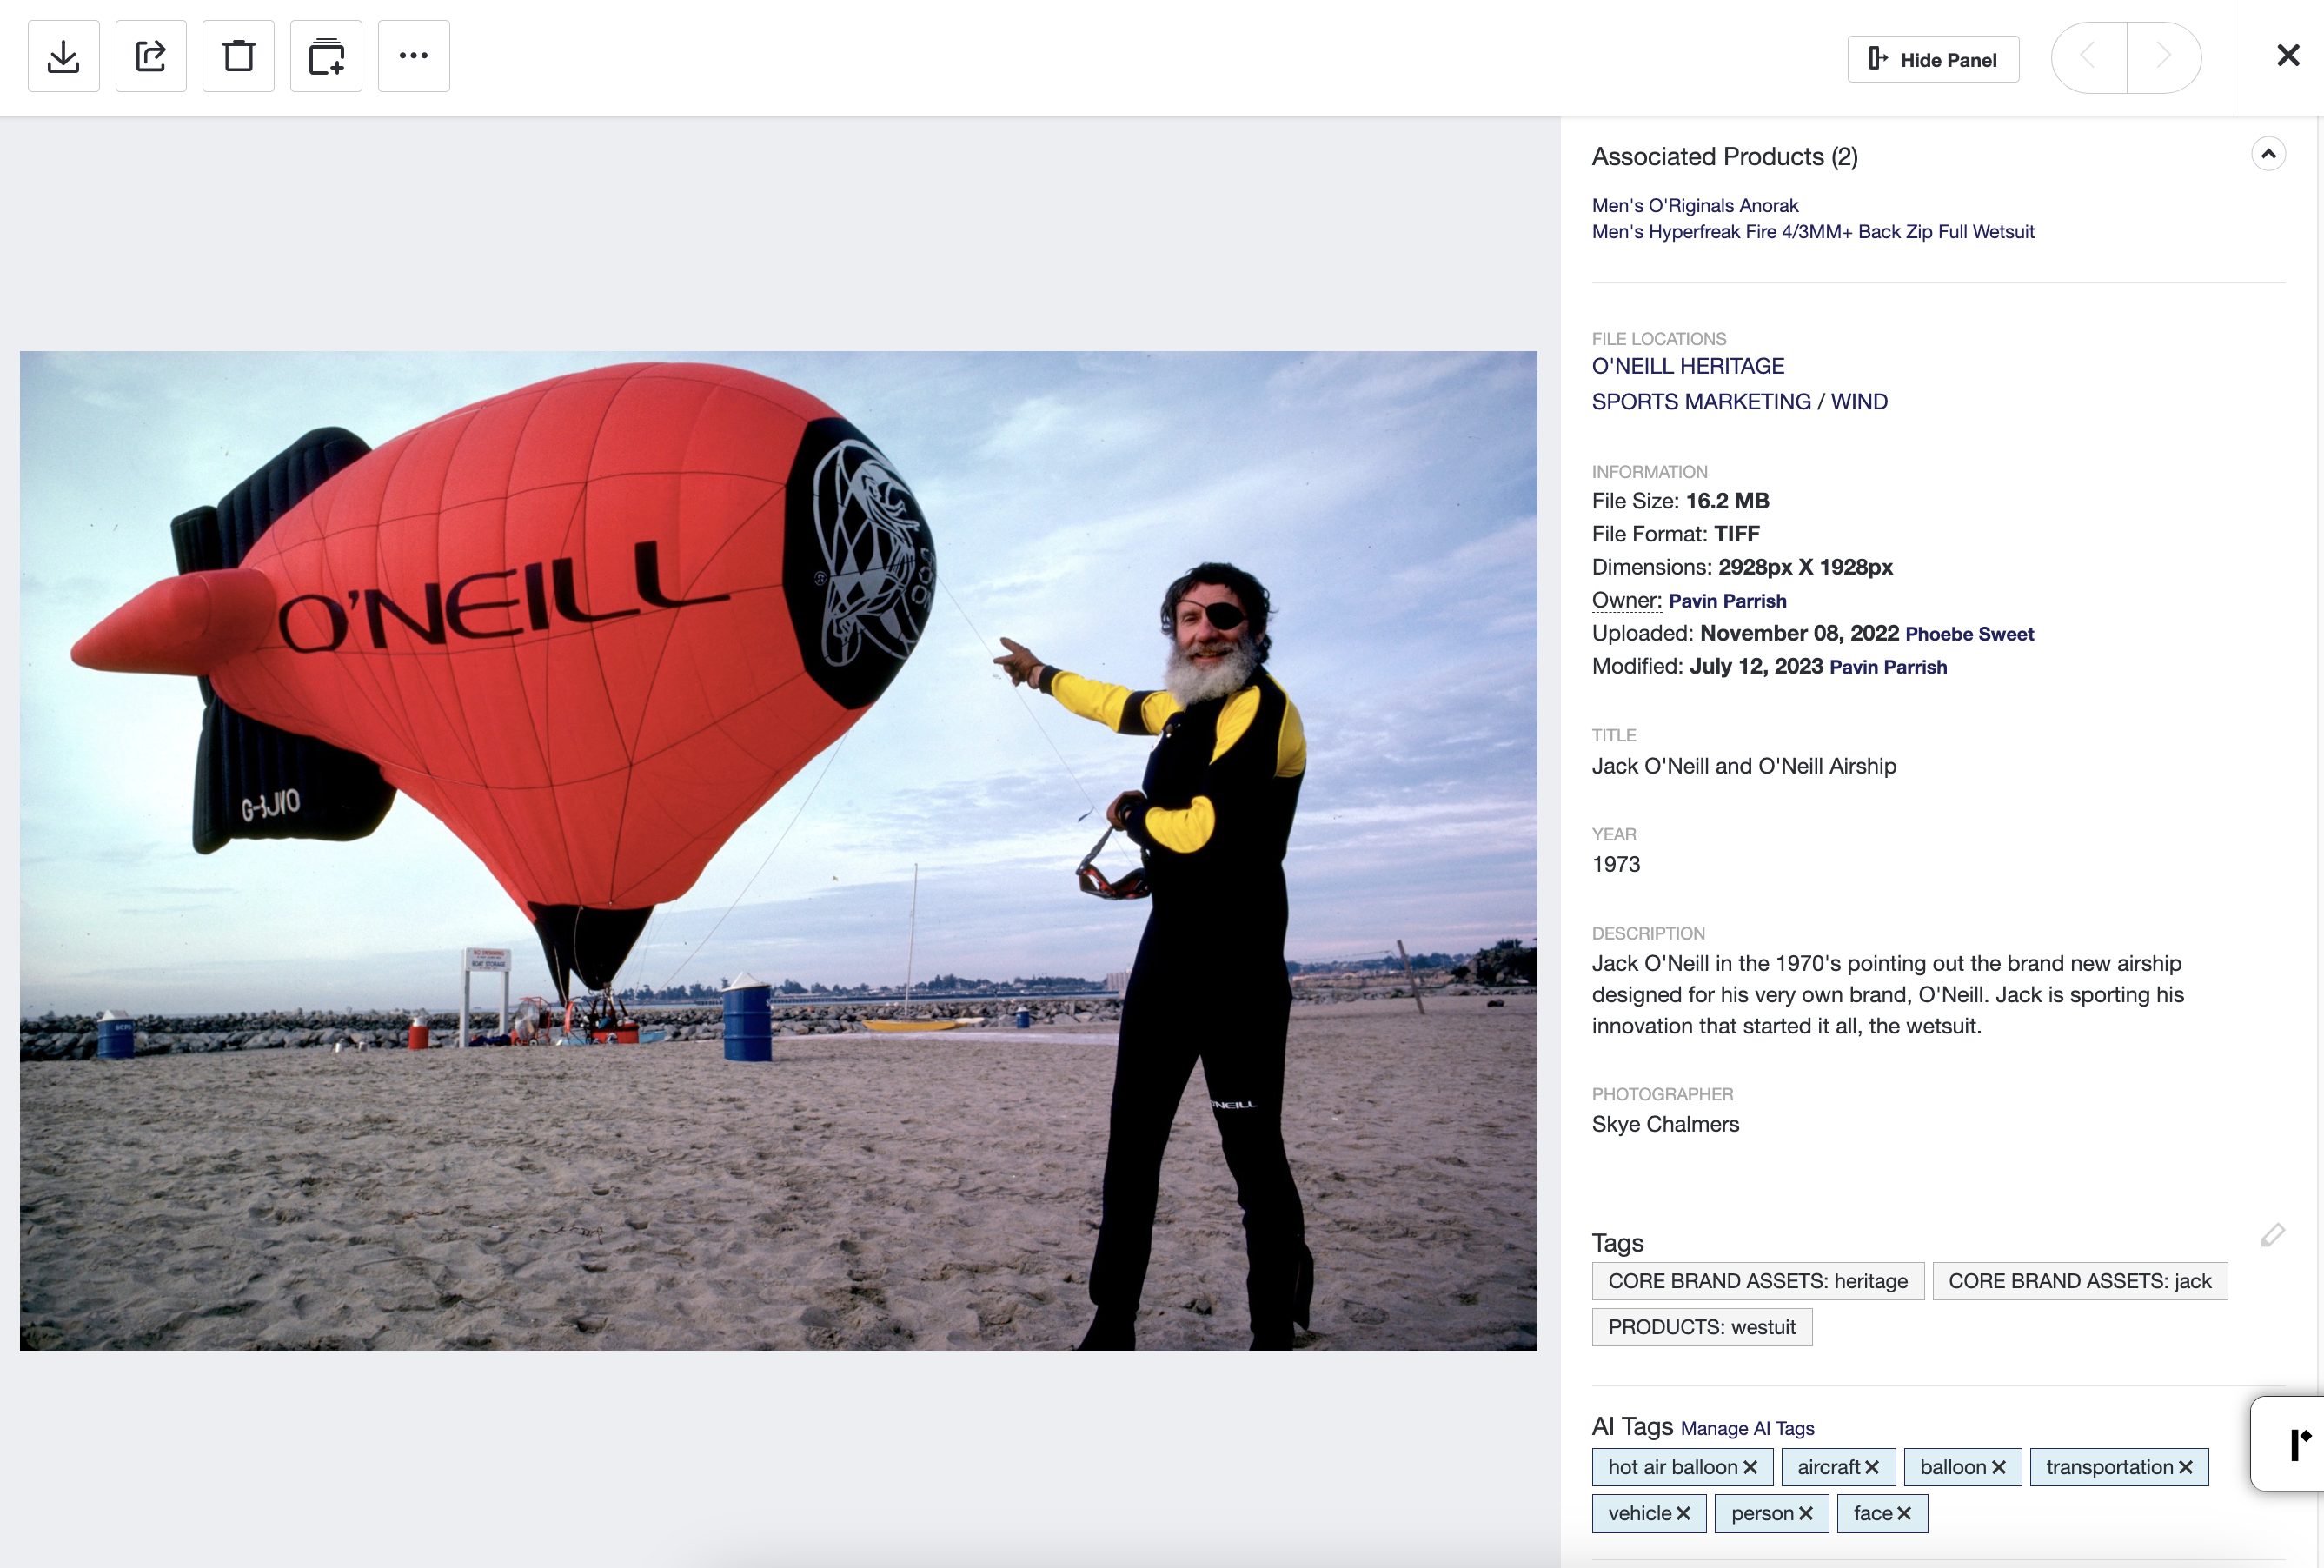
Task: Click the Owner label
Action: (1627, 600)
